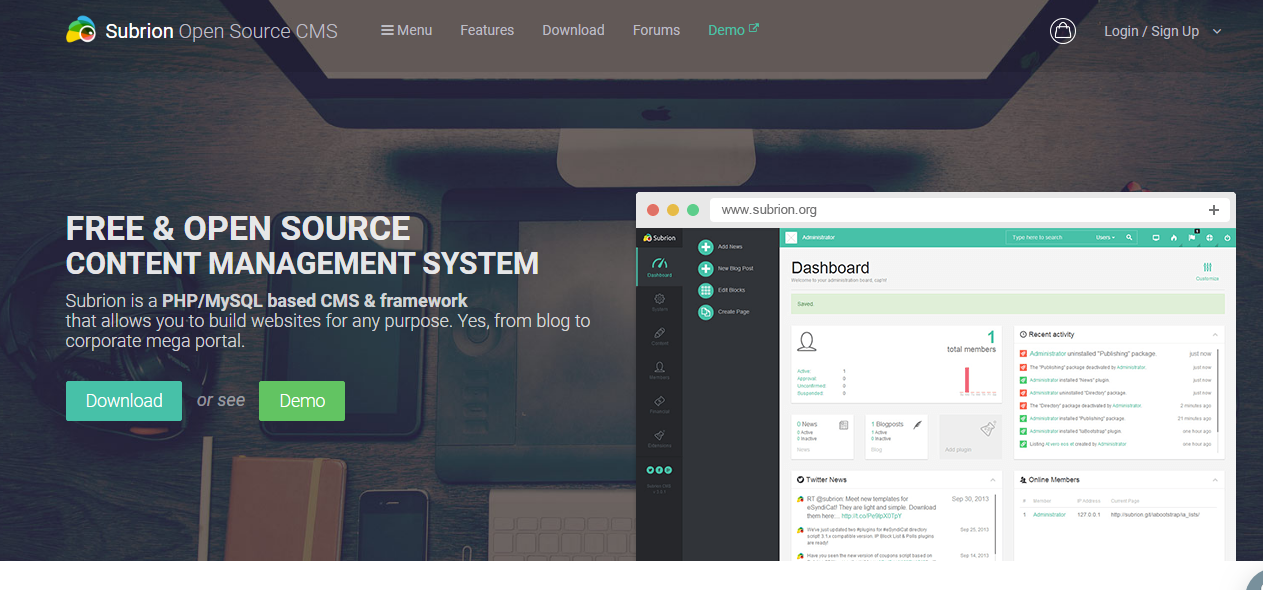Click the home icon in dashboard header

pyautogui.click(x=1174, y=238)
